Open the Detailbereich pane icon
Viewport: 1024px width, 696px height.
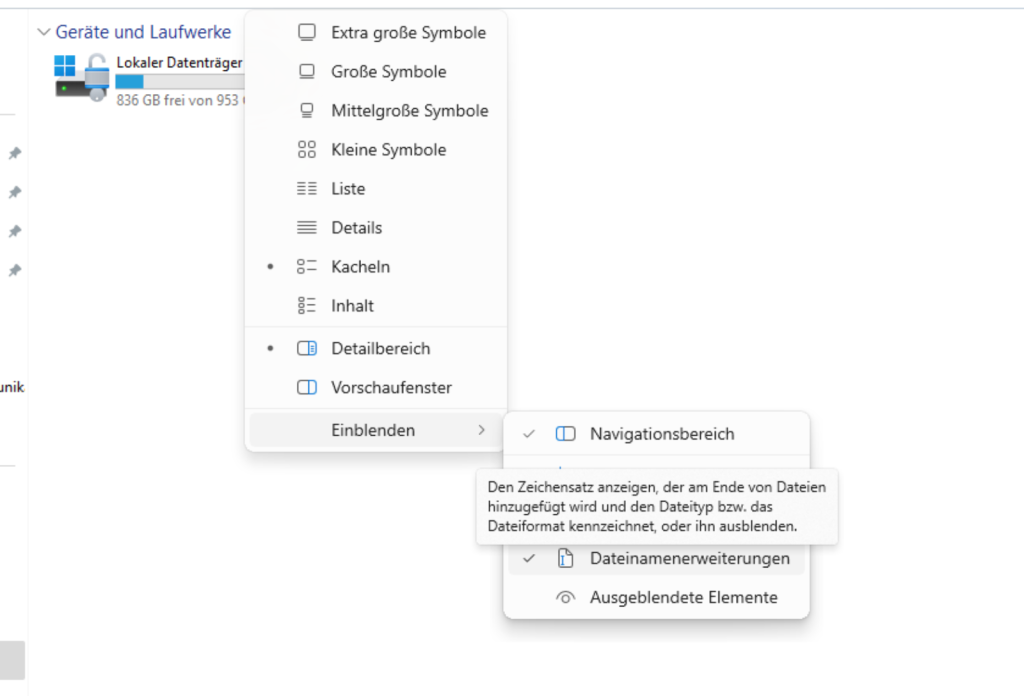click(x=306, y=348)
